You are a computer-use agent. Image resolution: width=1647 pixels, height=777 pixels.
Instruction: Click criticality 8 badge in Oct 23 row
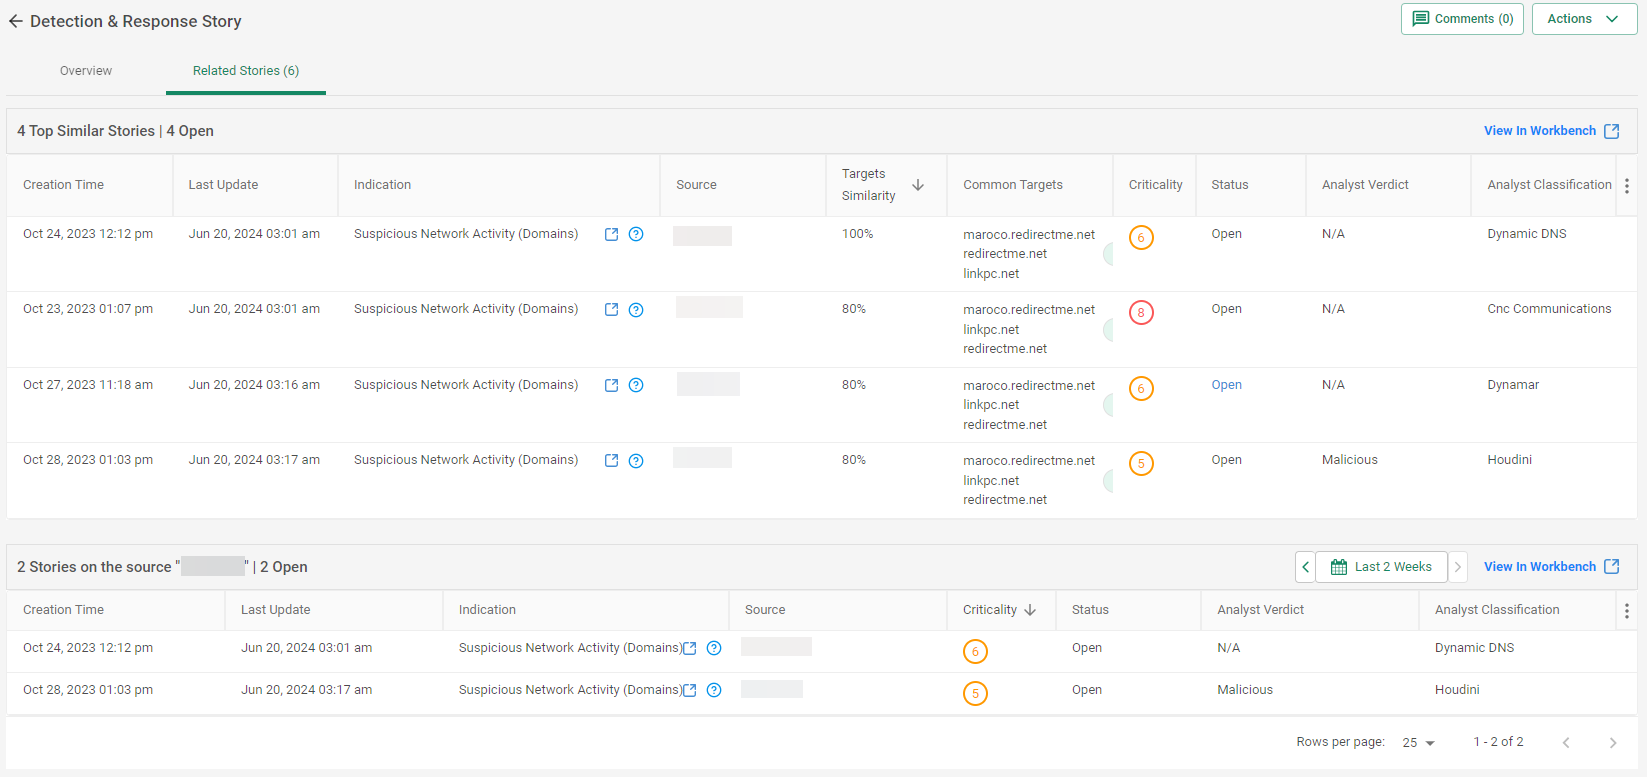coord(1141,313)
